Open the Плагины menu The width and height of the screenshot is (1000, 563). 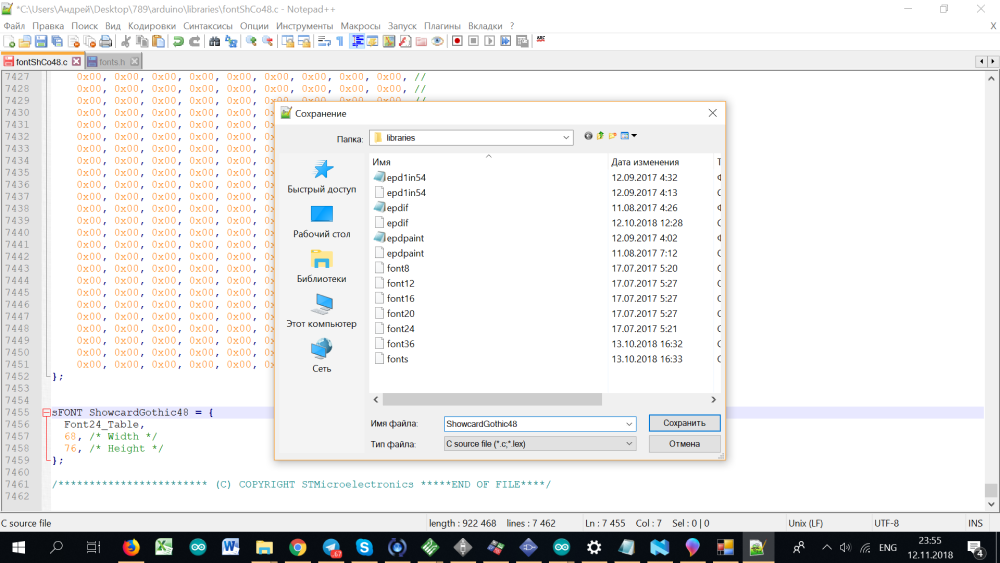click(x=442, y=26)
